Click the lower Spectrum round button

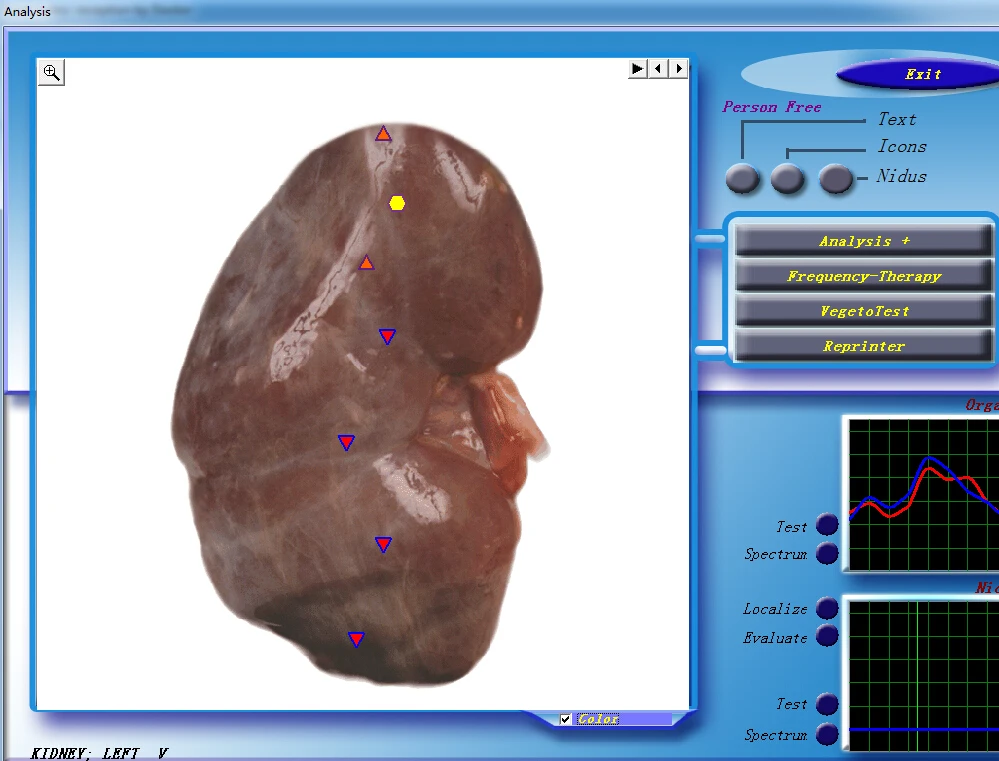827,734
